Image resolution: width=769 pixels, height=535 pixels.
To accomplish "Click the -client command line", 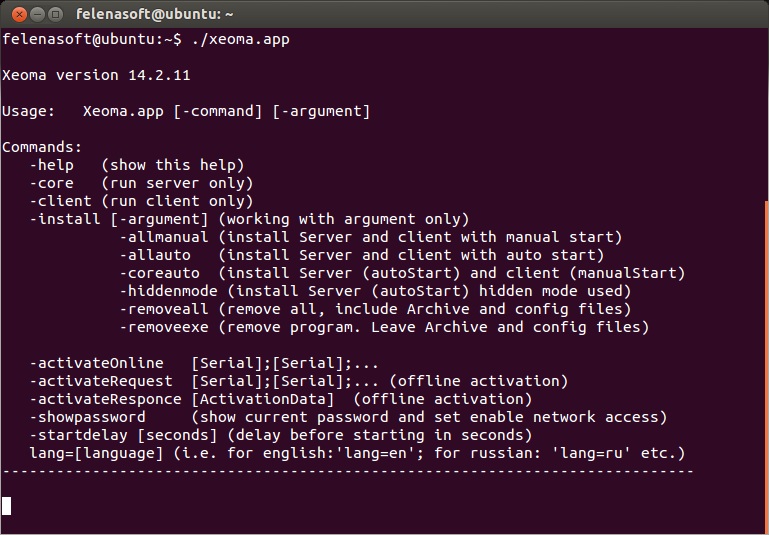I will (x=141, y=201).
